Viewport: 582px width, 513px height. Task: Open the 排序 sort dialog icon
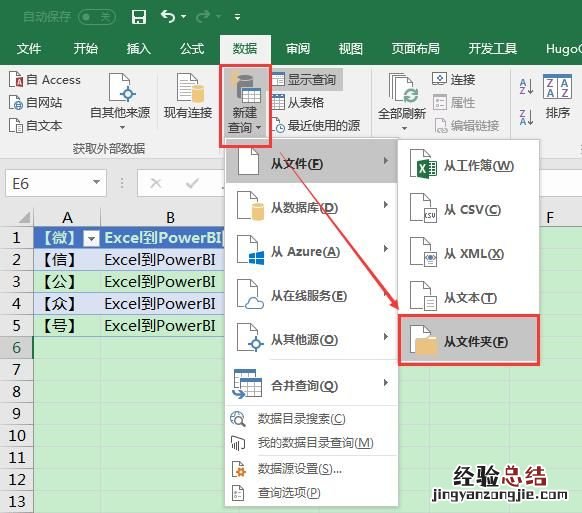coord(558,96)
